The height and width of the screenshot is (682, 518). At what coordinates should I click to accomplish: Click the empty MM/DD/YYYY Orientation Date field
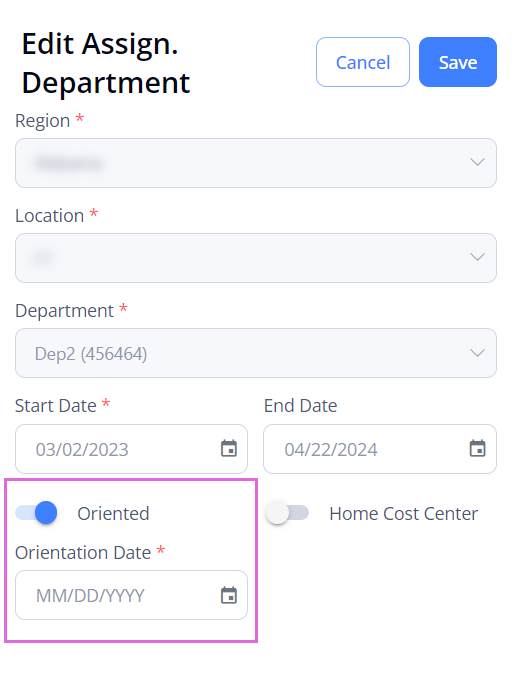[x=131, y=595]
